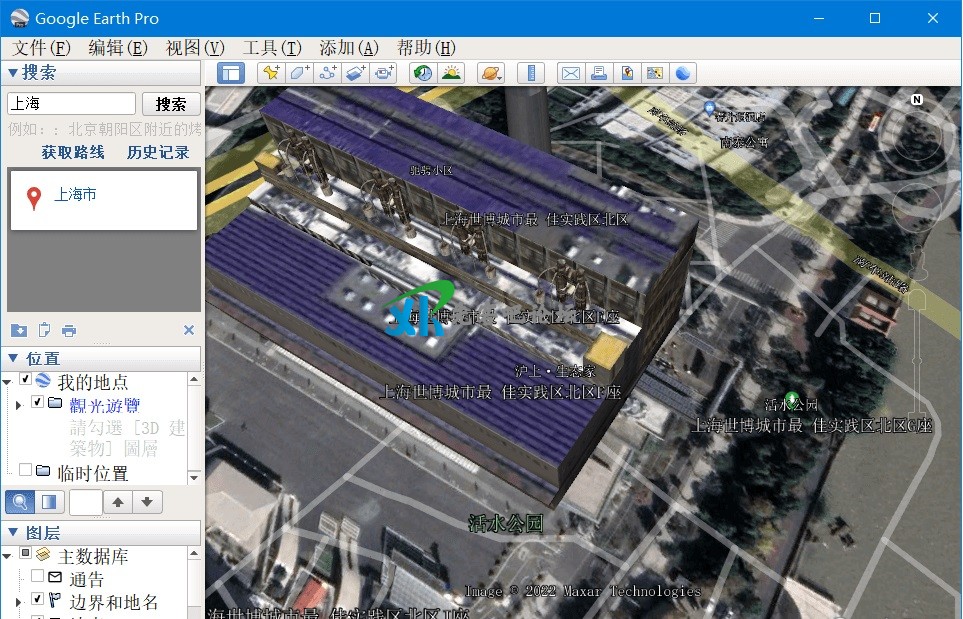Image resolution: width=963 pixels, height=619 pixels.
Task: Add a placemark with the pushpin icon
Action: [270, 73]
